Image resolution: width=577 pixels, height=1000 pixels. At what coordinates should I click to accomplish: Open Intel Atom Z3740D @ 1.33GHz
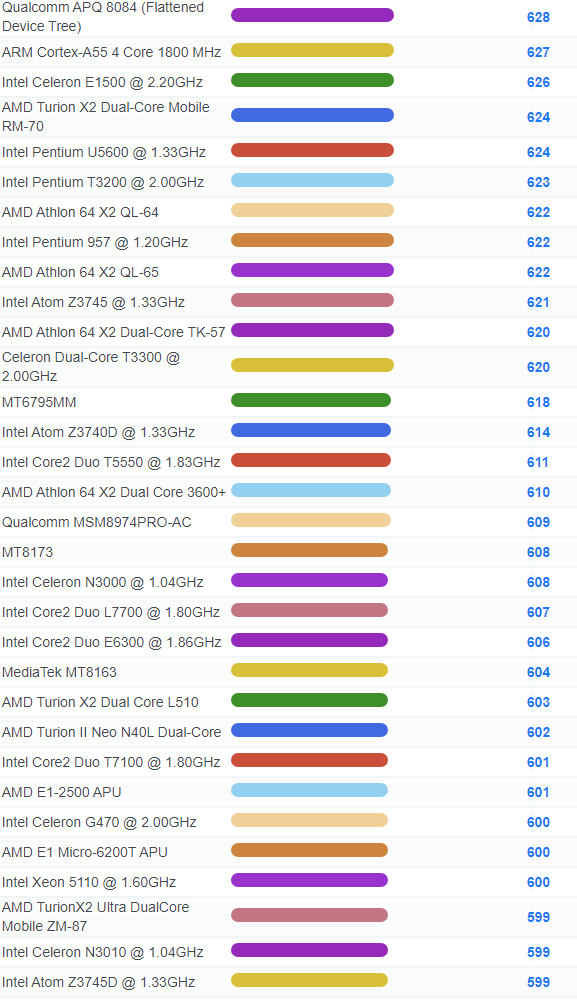click(98, 432)
